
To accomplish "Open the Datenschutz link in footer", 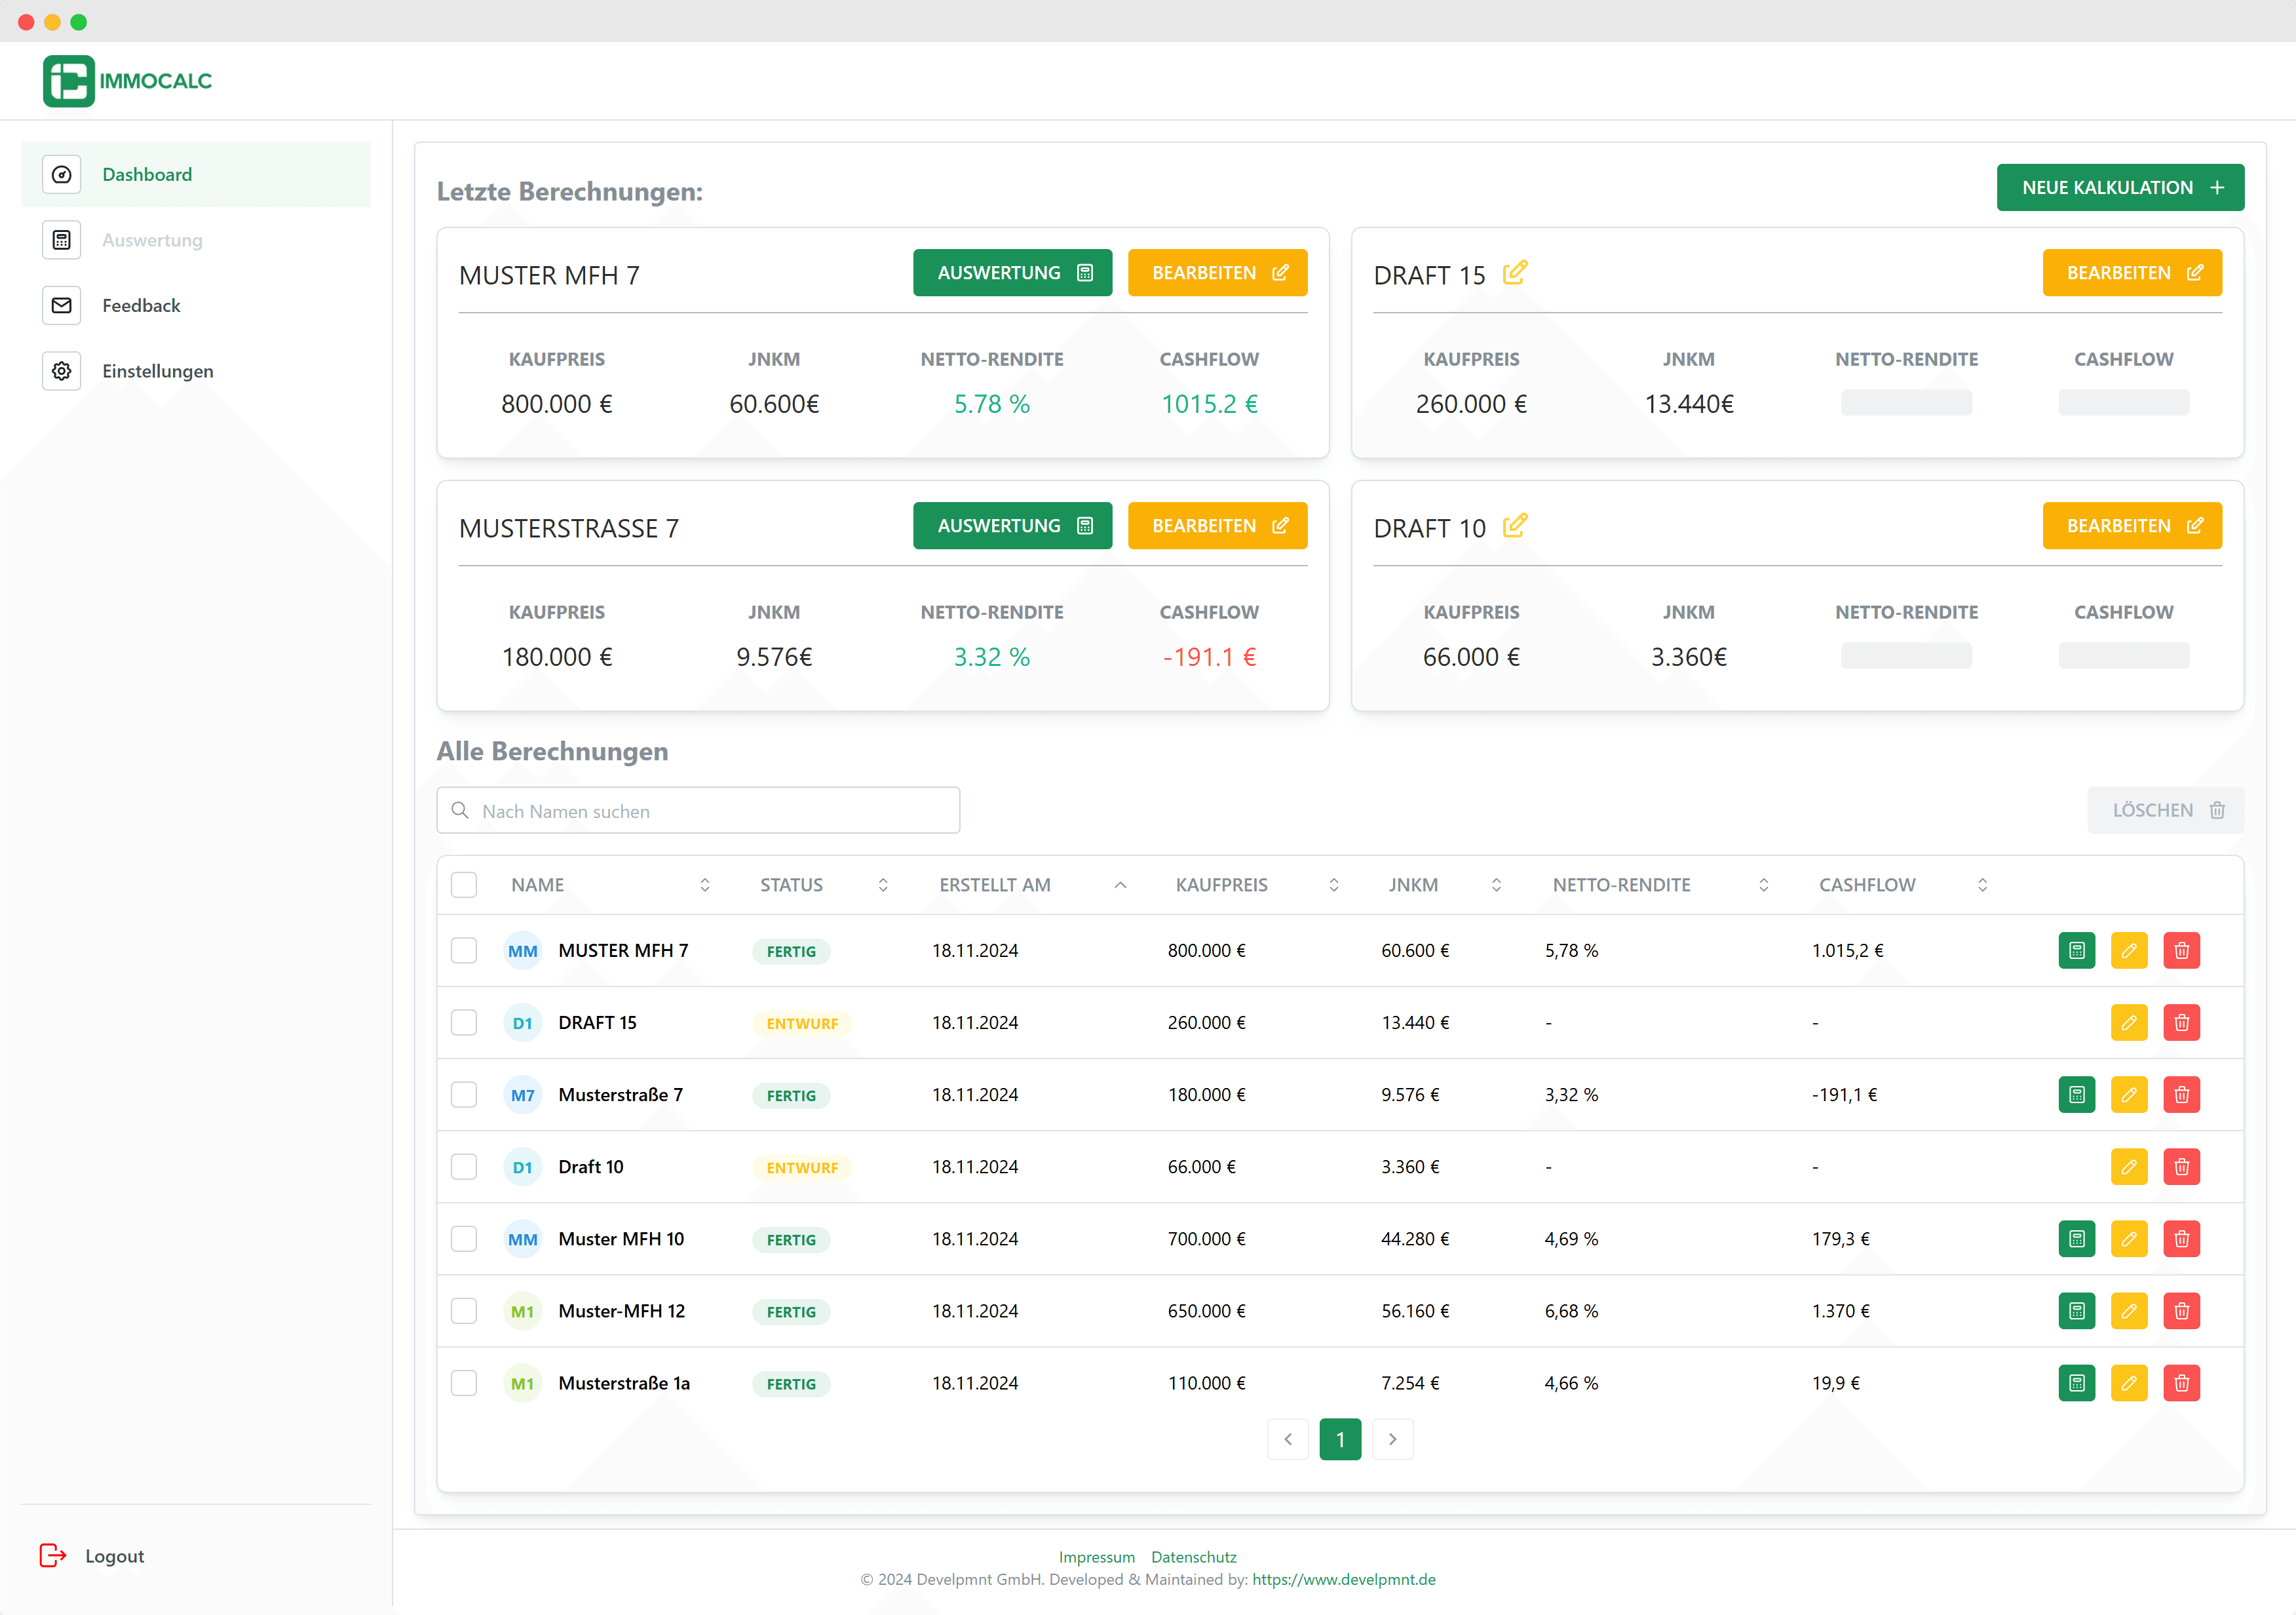I will click(1193, 1556).
